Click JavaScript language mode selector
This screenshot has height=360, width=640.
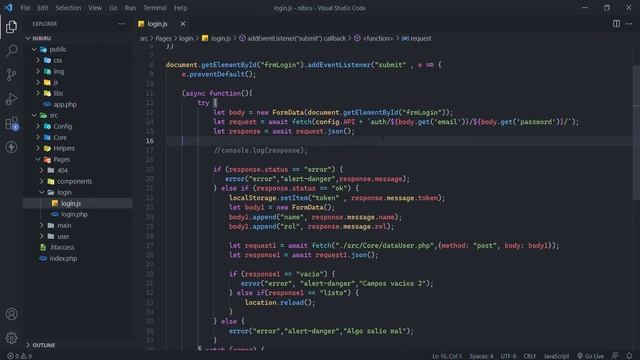tap(556, 356)
